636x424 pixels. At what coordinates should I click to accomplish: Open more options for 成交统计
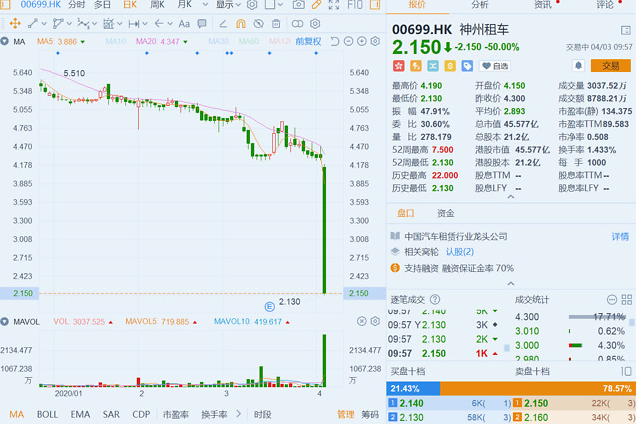(x=612, y=299)
